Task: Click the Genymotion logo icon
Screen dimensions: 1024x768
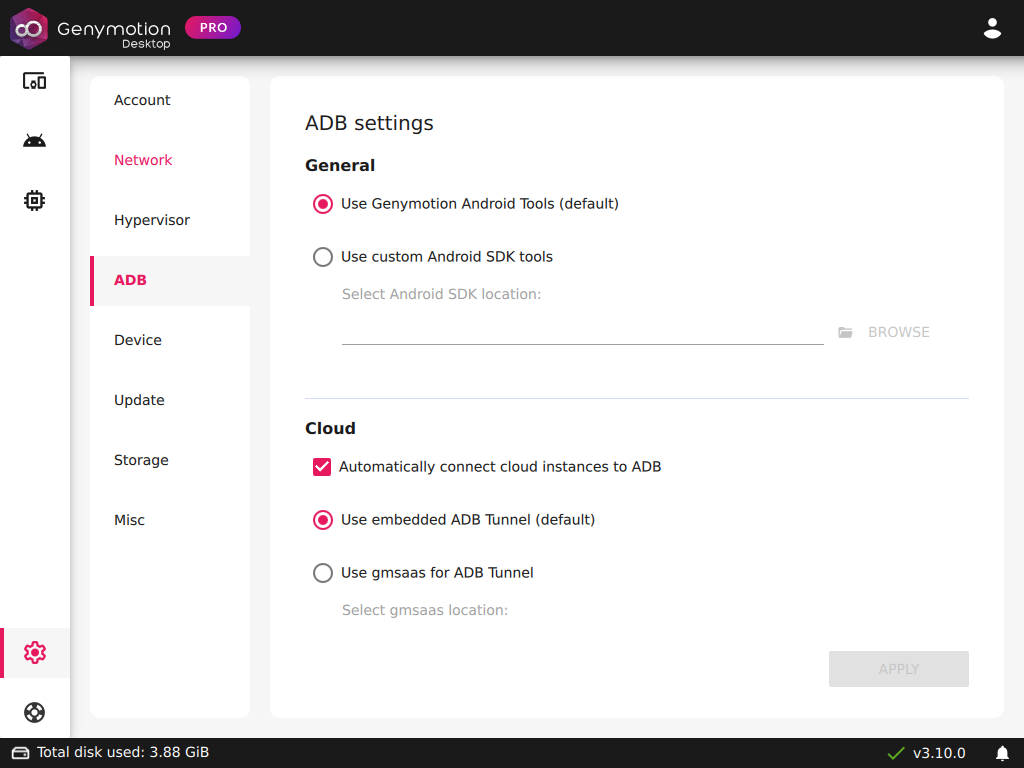Action: (x=29, y=28)
